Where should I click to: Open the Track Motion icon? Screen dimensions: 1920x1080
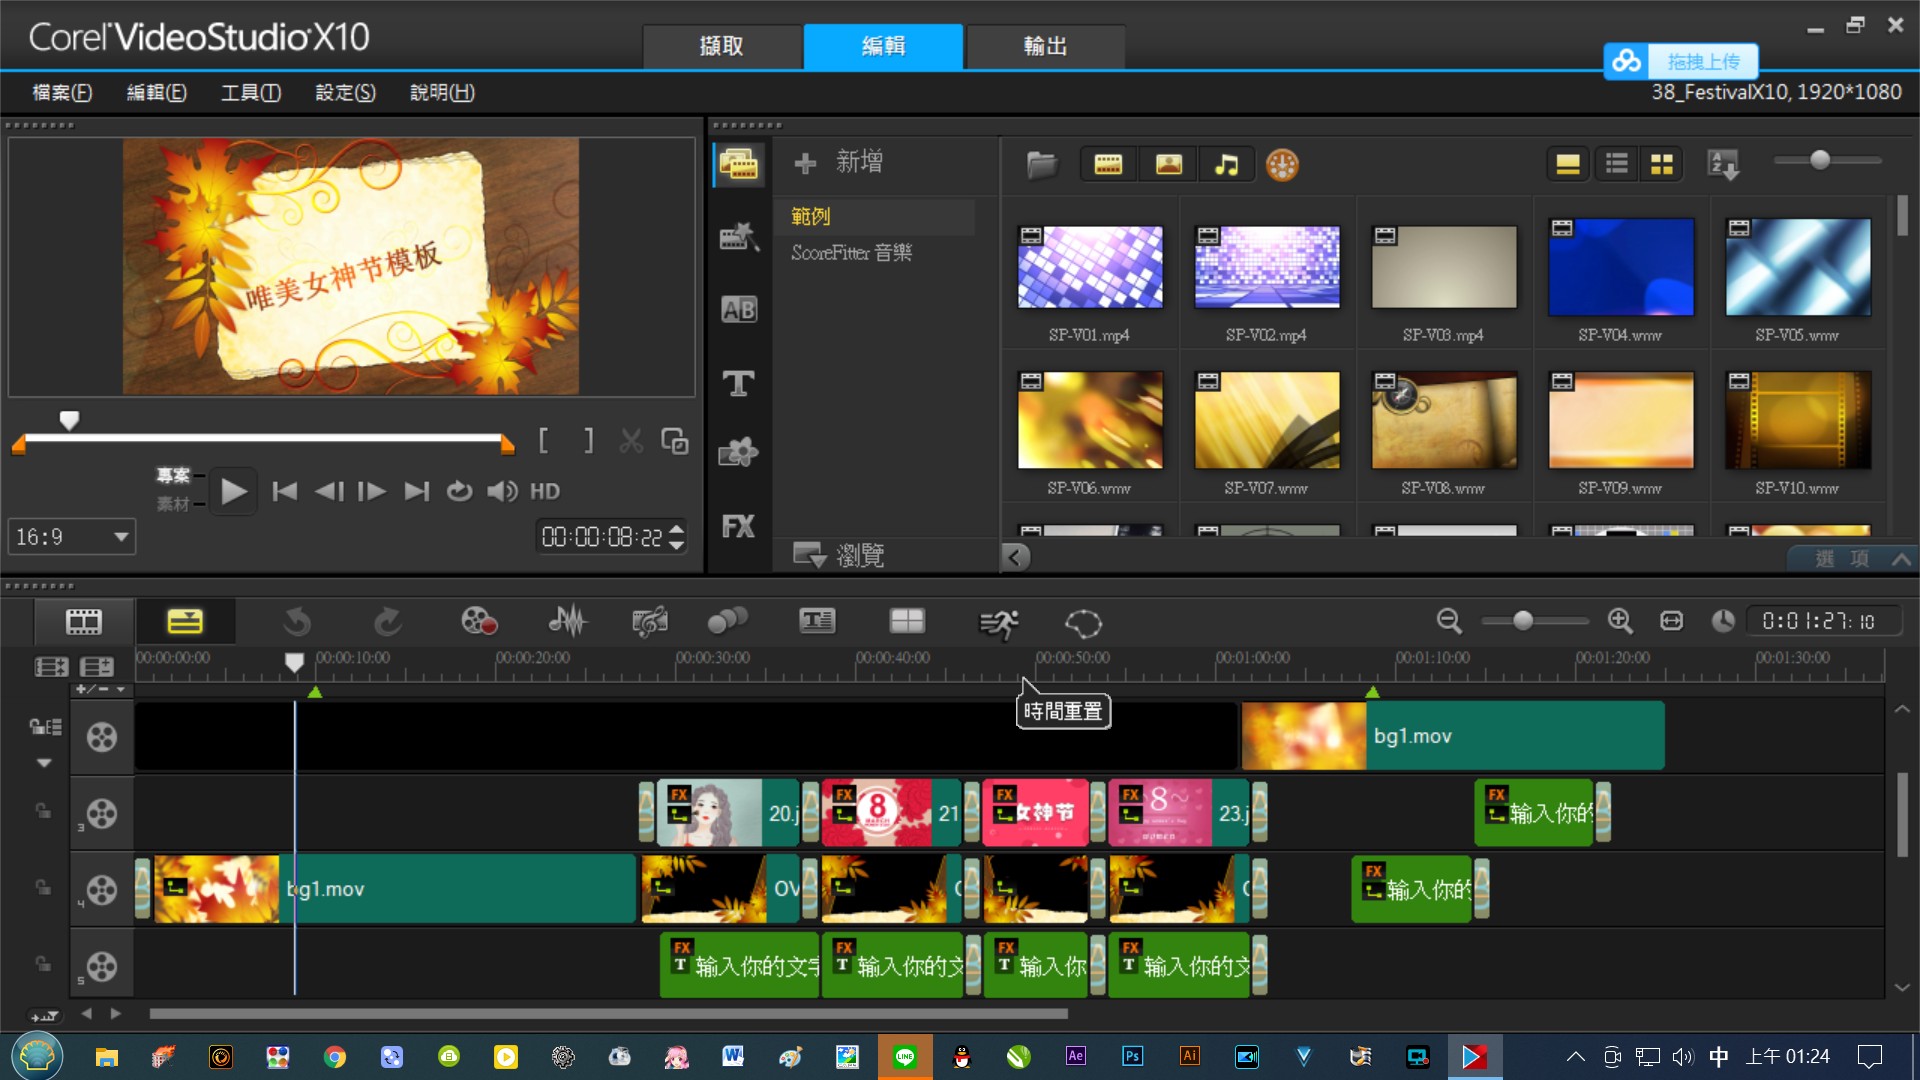(727, 622)
